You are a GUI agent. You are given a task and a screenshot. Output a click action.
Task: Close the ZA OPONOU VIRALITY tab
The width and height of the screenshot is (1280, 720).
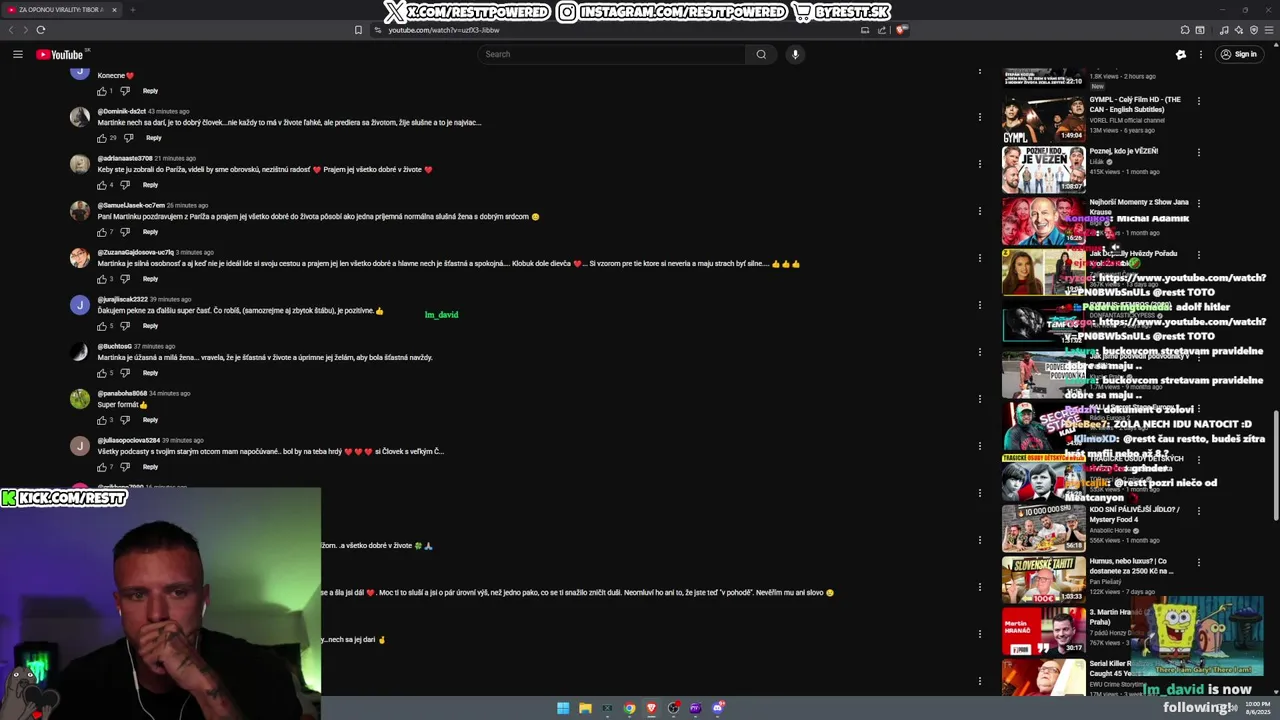pos(114,10)
